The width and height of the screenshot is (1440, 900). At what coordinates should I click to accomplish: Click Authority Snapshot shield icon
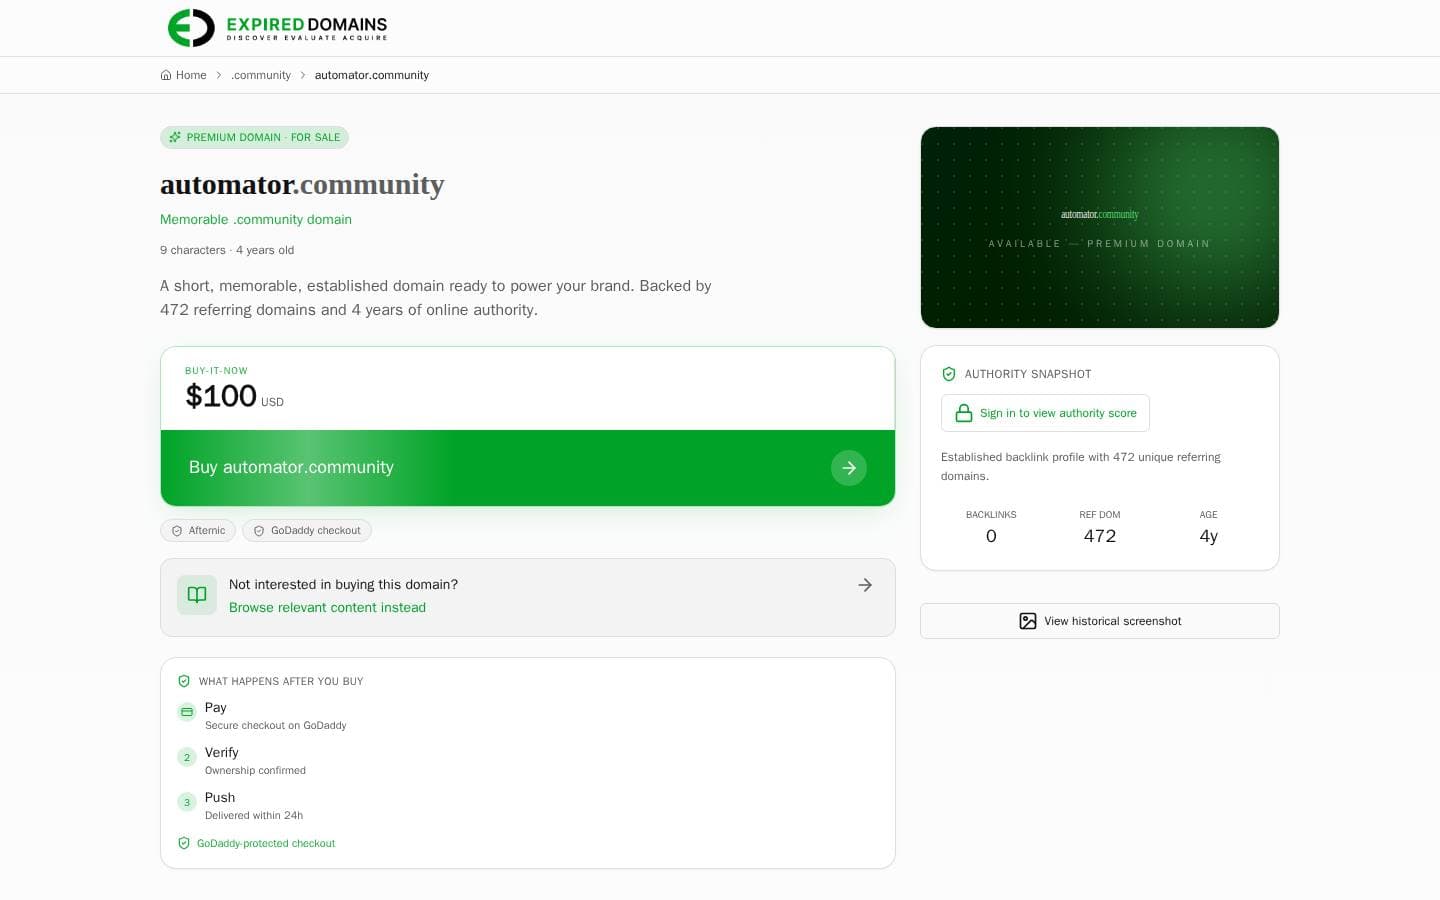point(949,374)
